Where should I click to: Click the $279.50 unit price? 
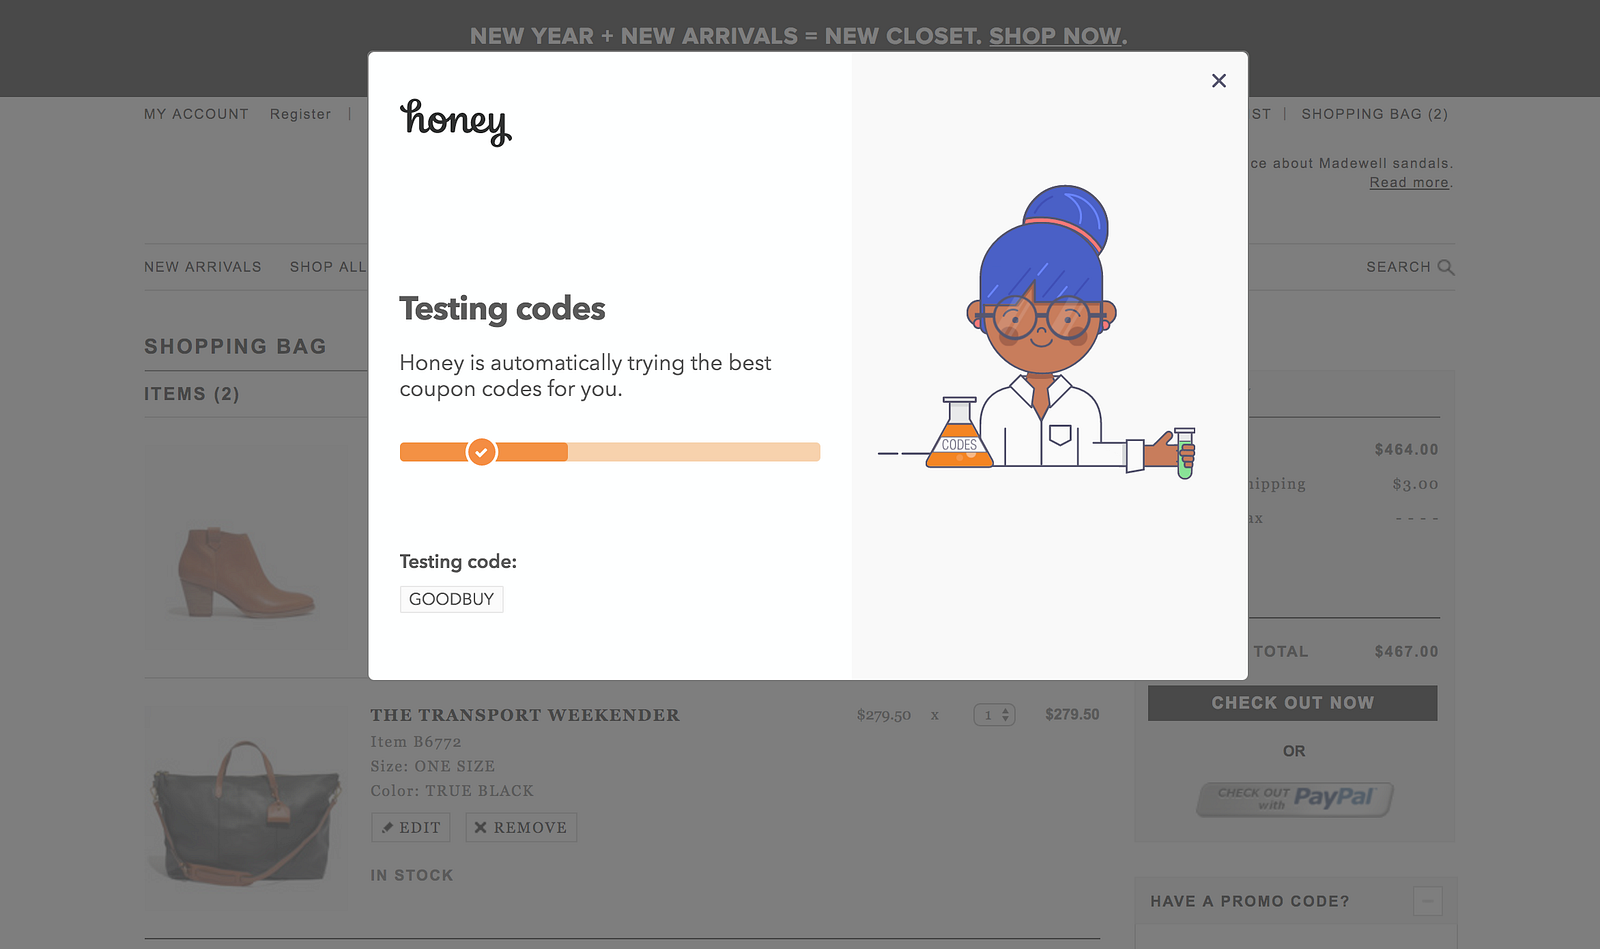pos(884,715)
